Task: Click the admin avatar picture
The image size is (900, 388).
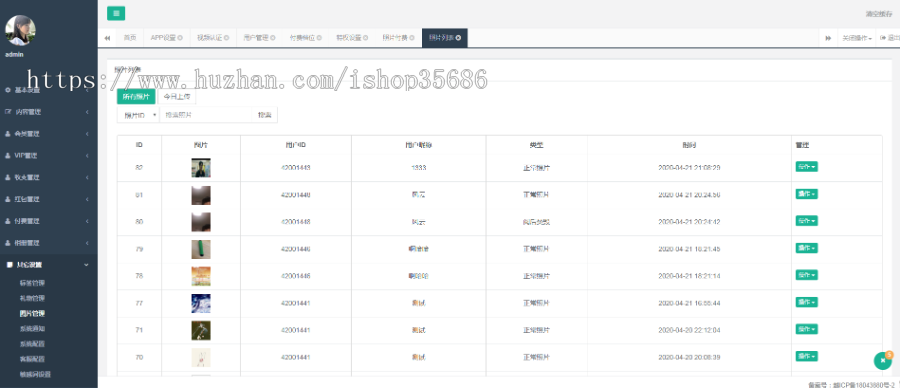Action: pyautogui.click(x=21, y=30)
